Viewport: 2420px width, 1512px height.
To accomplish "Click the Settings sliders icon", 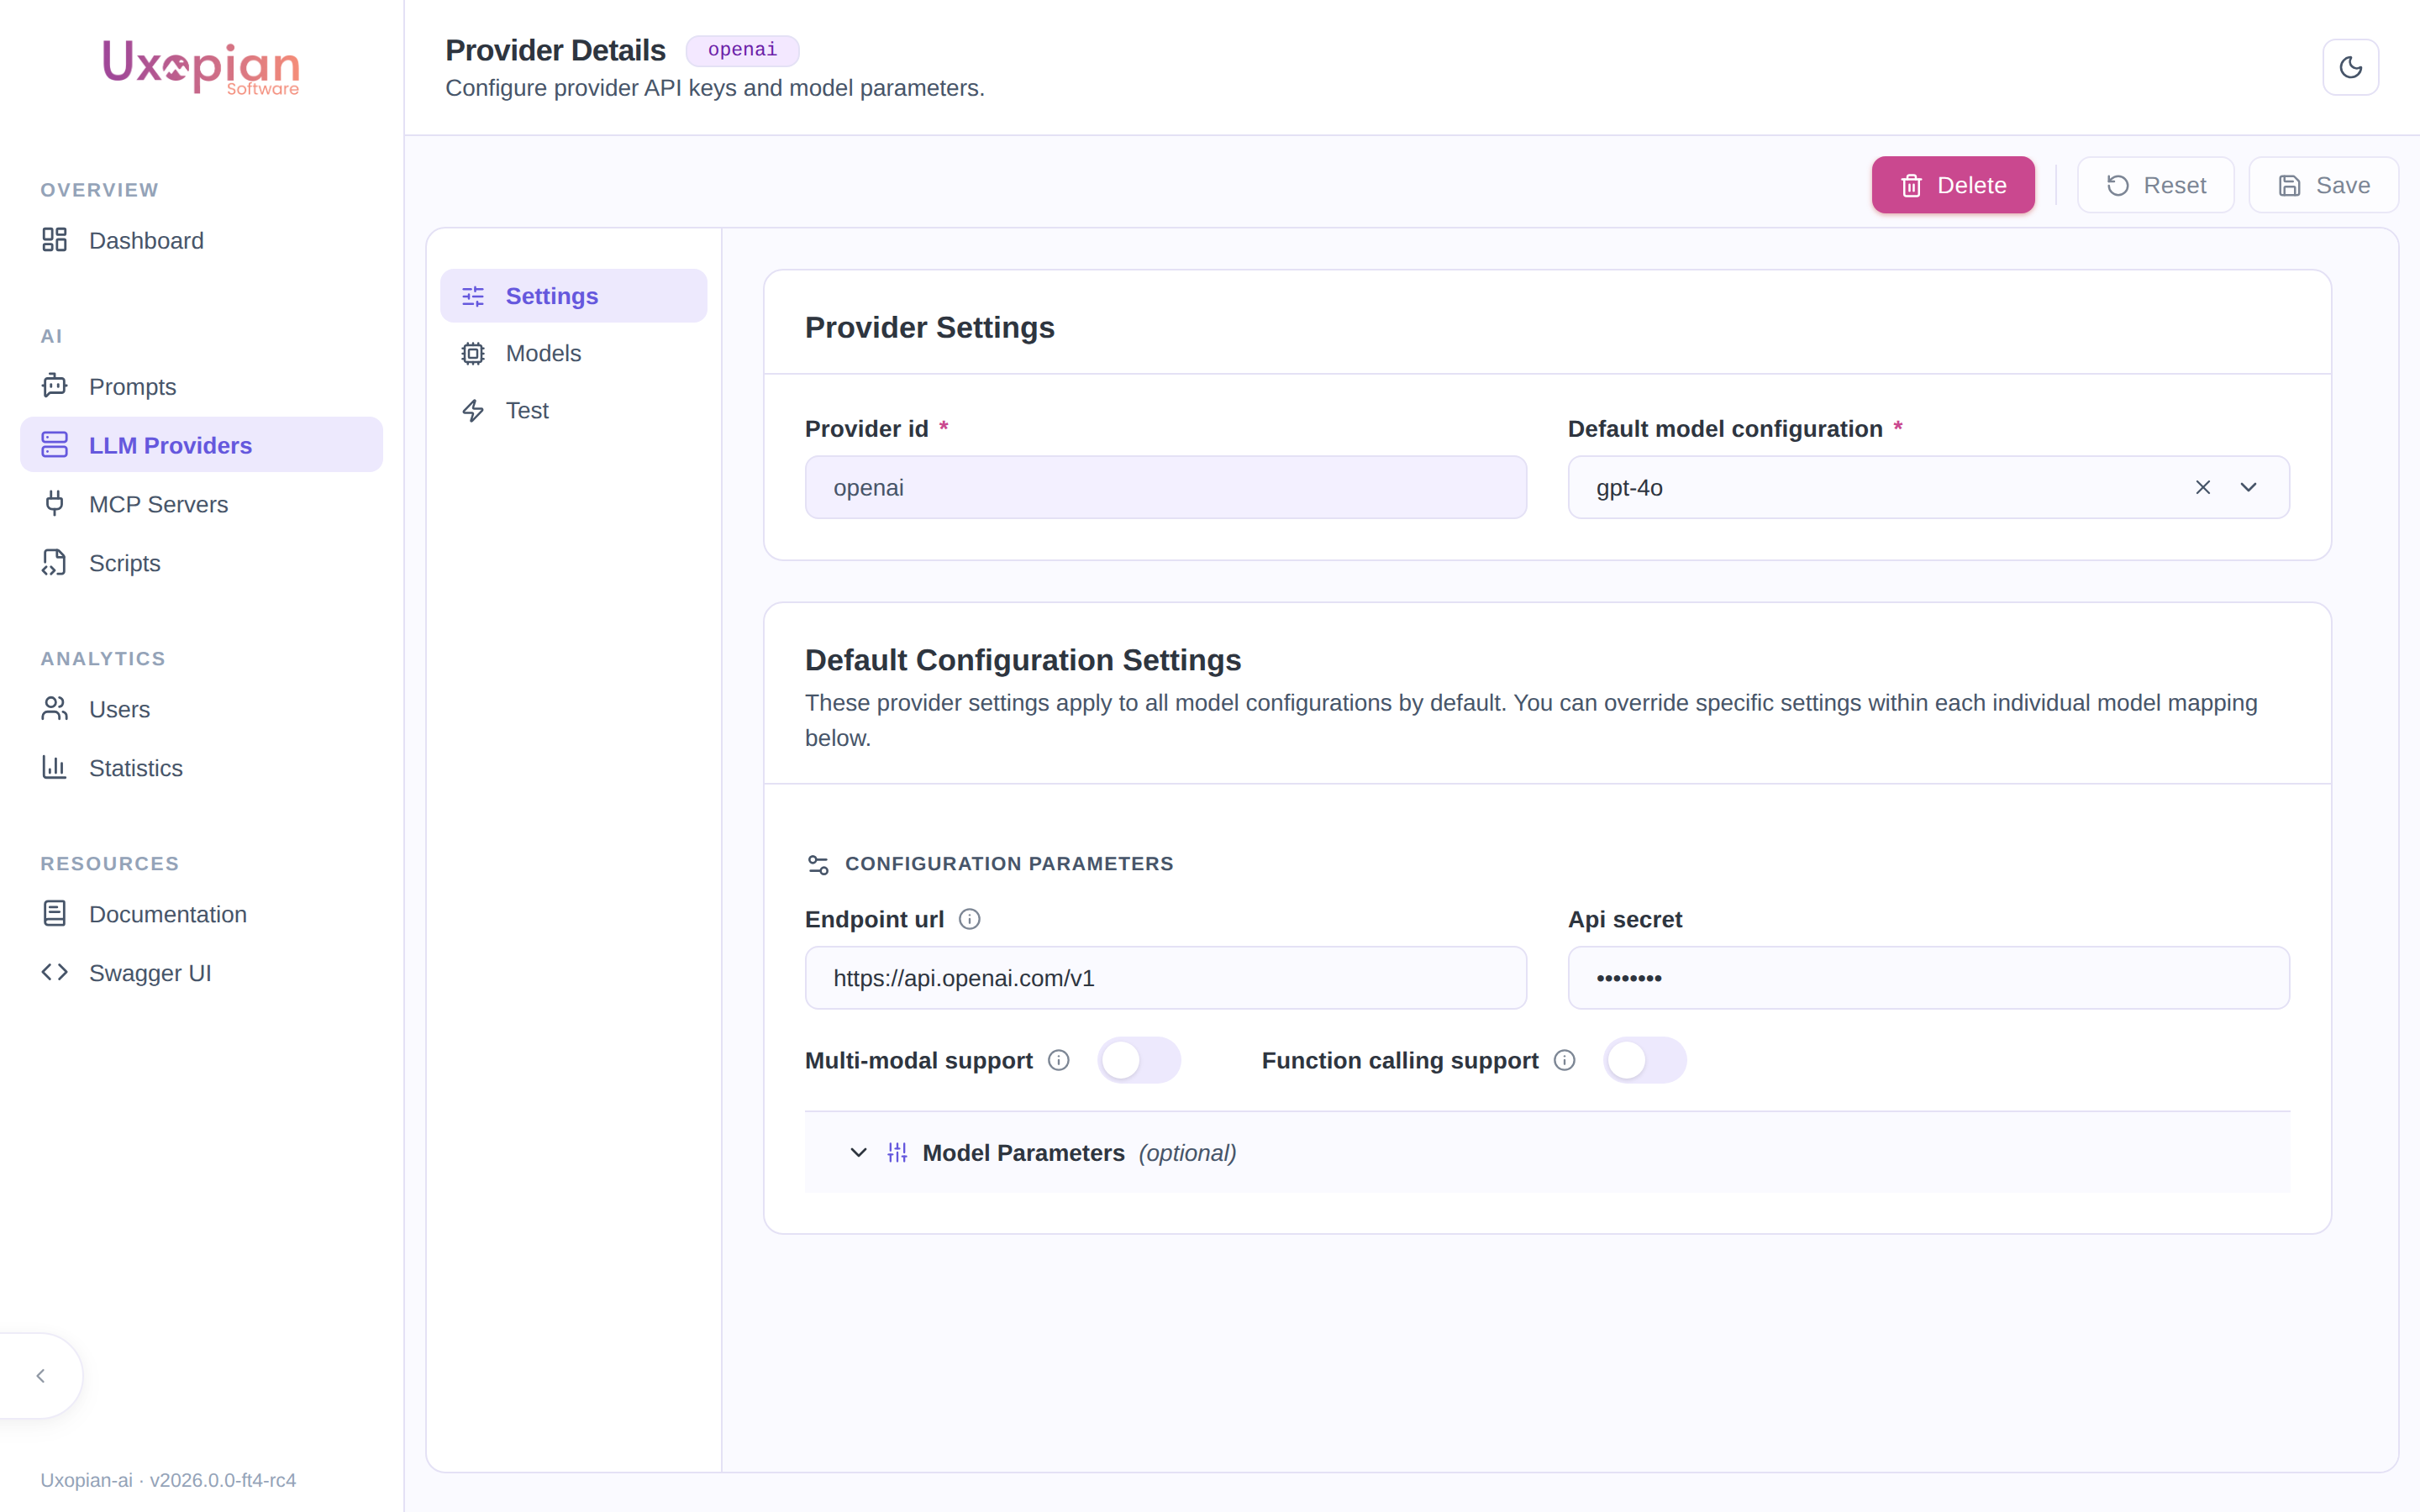I will (x=473, y=296).
